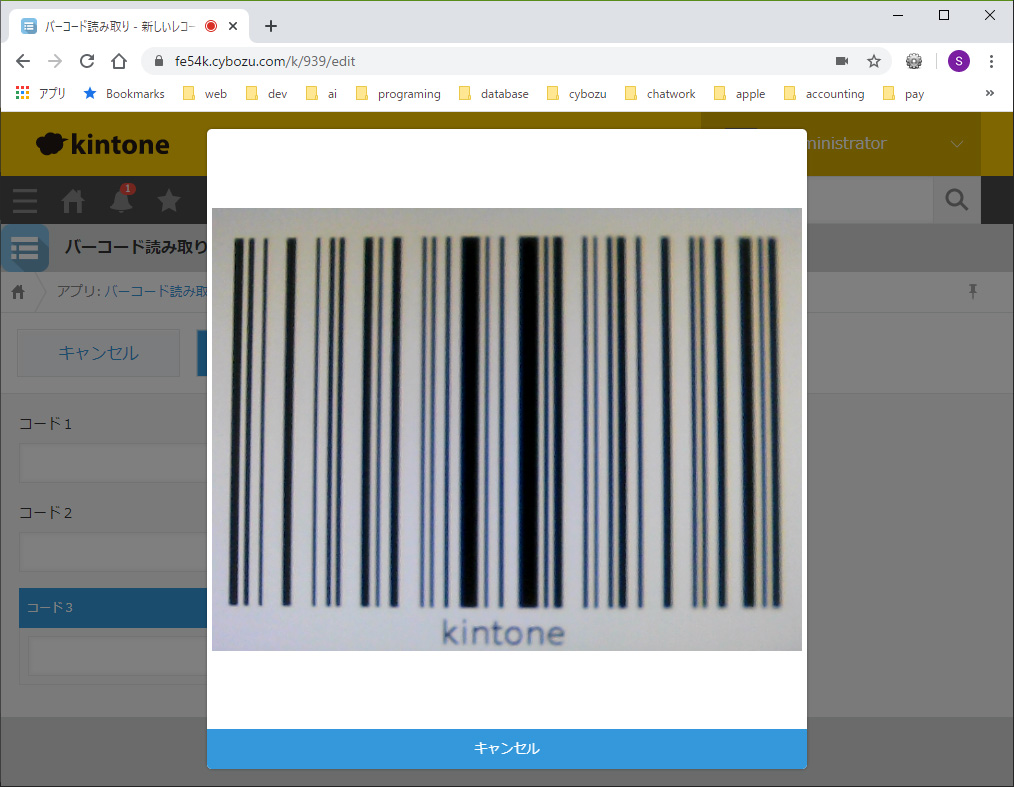Open the pay bookmarks folder
Image resolution: width=1014 pixels, height=787 pixels.
(903, 94)
